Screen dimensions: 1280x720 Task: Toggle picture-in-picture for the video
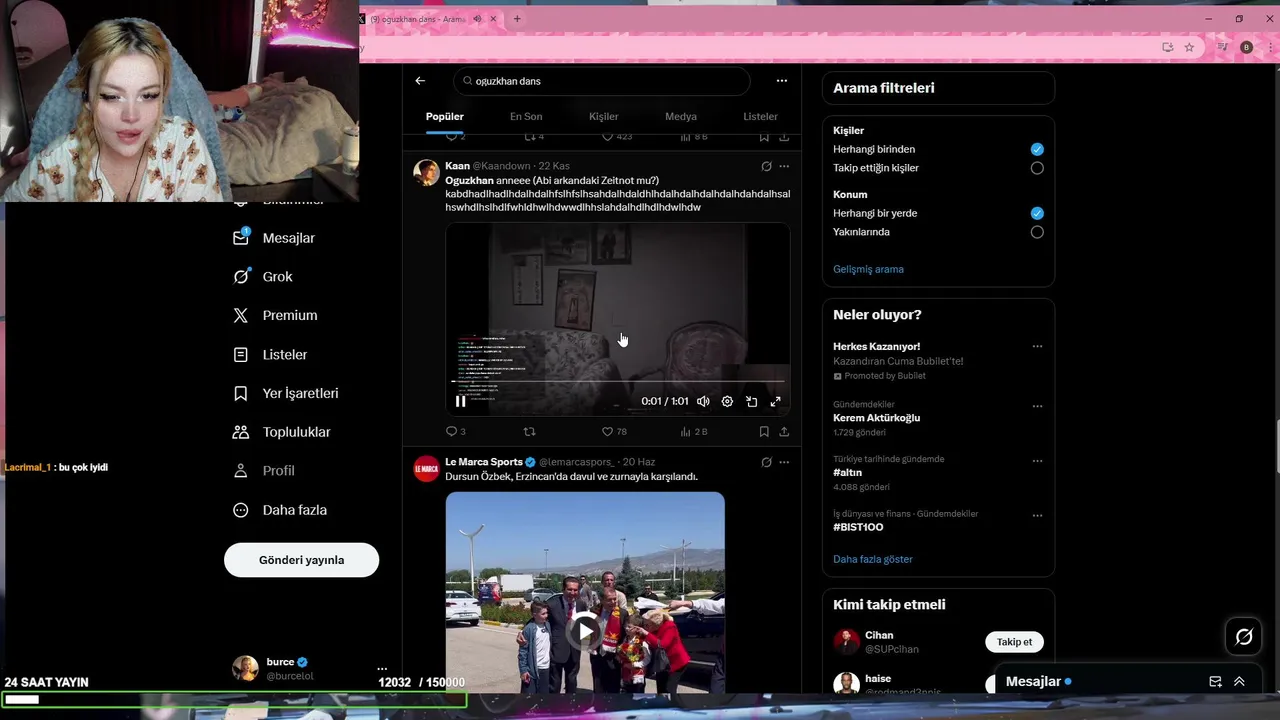pyautogui.click(x=751, y=401)
